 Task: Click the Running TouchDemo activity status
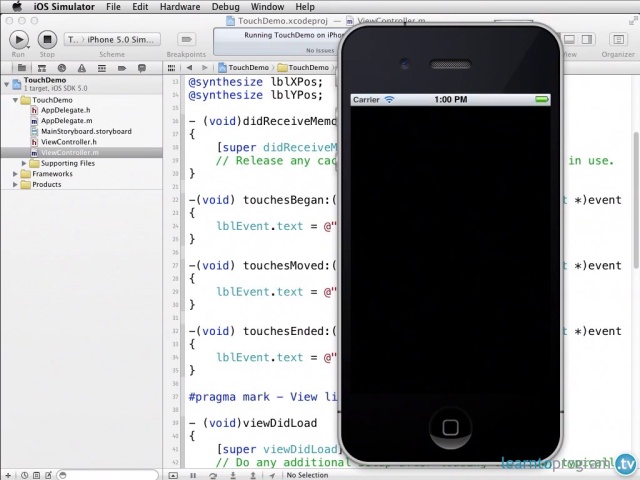pyautogui.click(x=292, y=36)
